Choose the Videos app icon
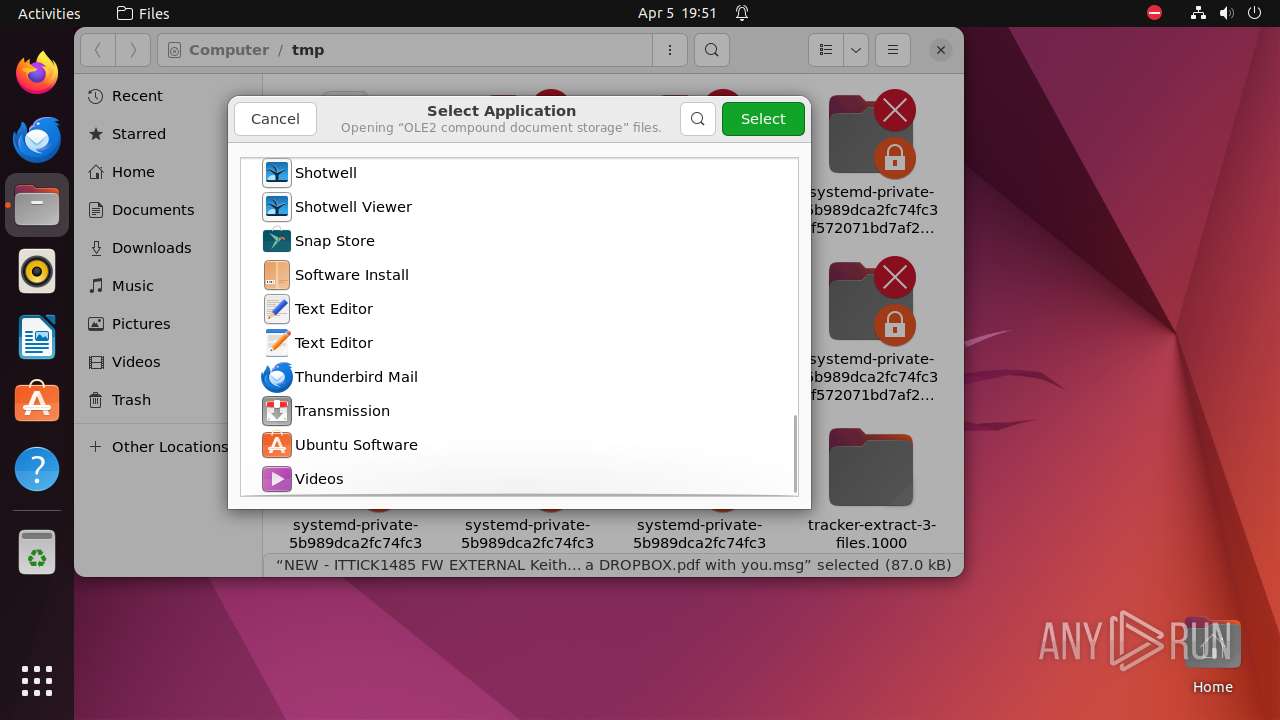 pos(277,479)
